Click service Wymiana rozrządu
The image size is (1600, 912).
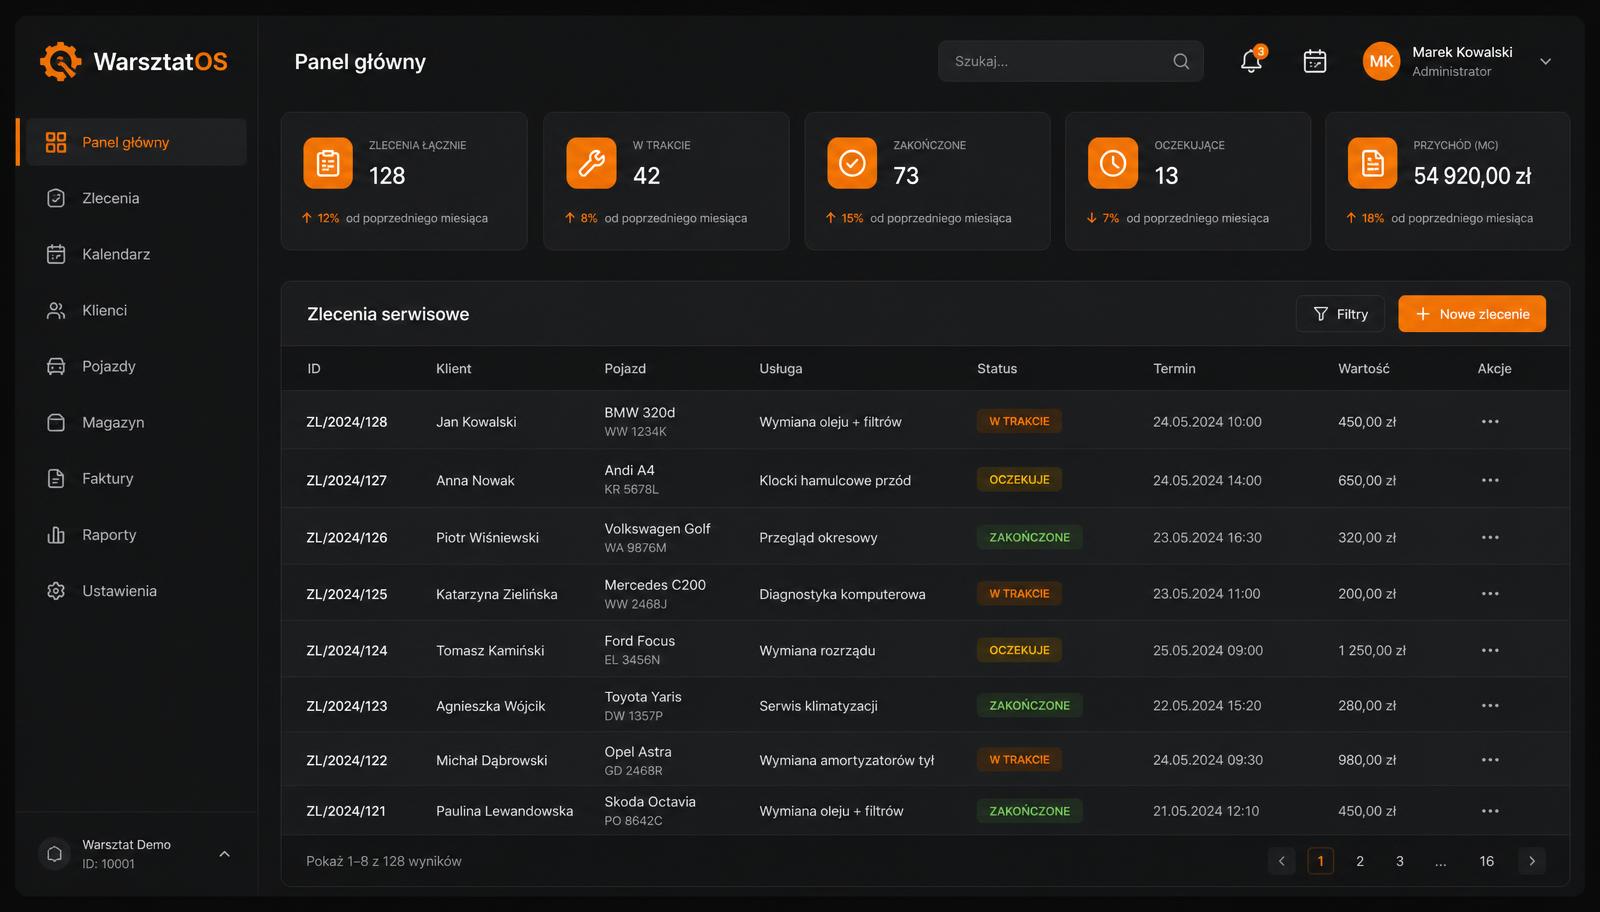click(x=817, y=650)
